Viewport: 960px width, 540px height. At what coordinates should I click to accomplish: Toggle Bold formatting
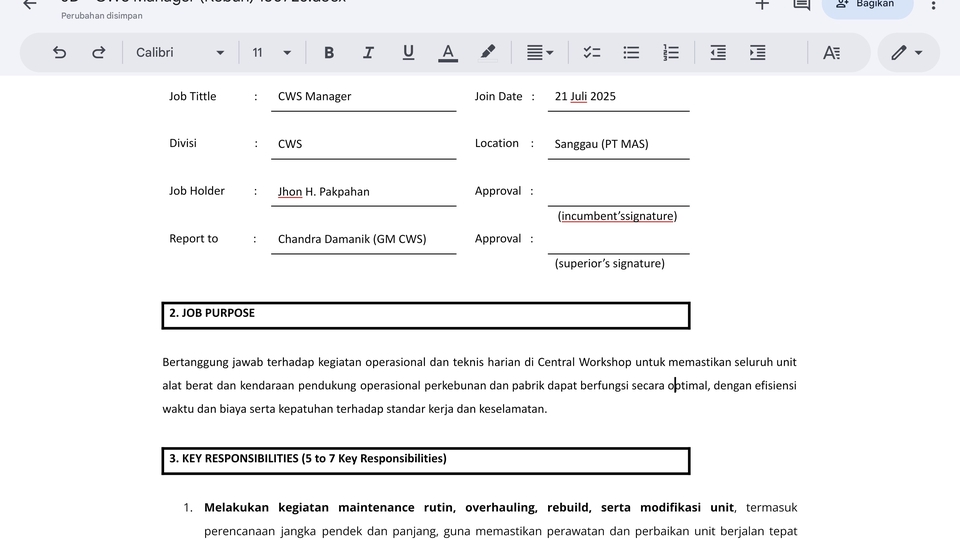tap(329, 53)
